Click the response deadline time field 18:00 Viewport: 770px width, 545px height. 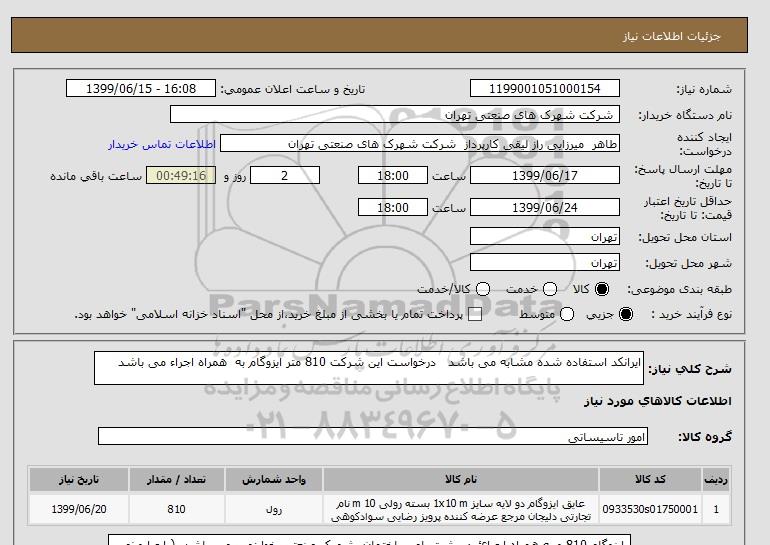tap(393, 175)
